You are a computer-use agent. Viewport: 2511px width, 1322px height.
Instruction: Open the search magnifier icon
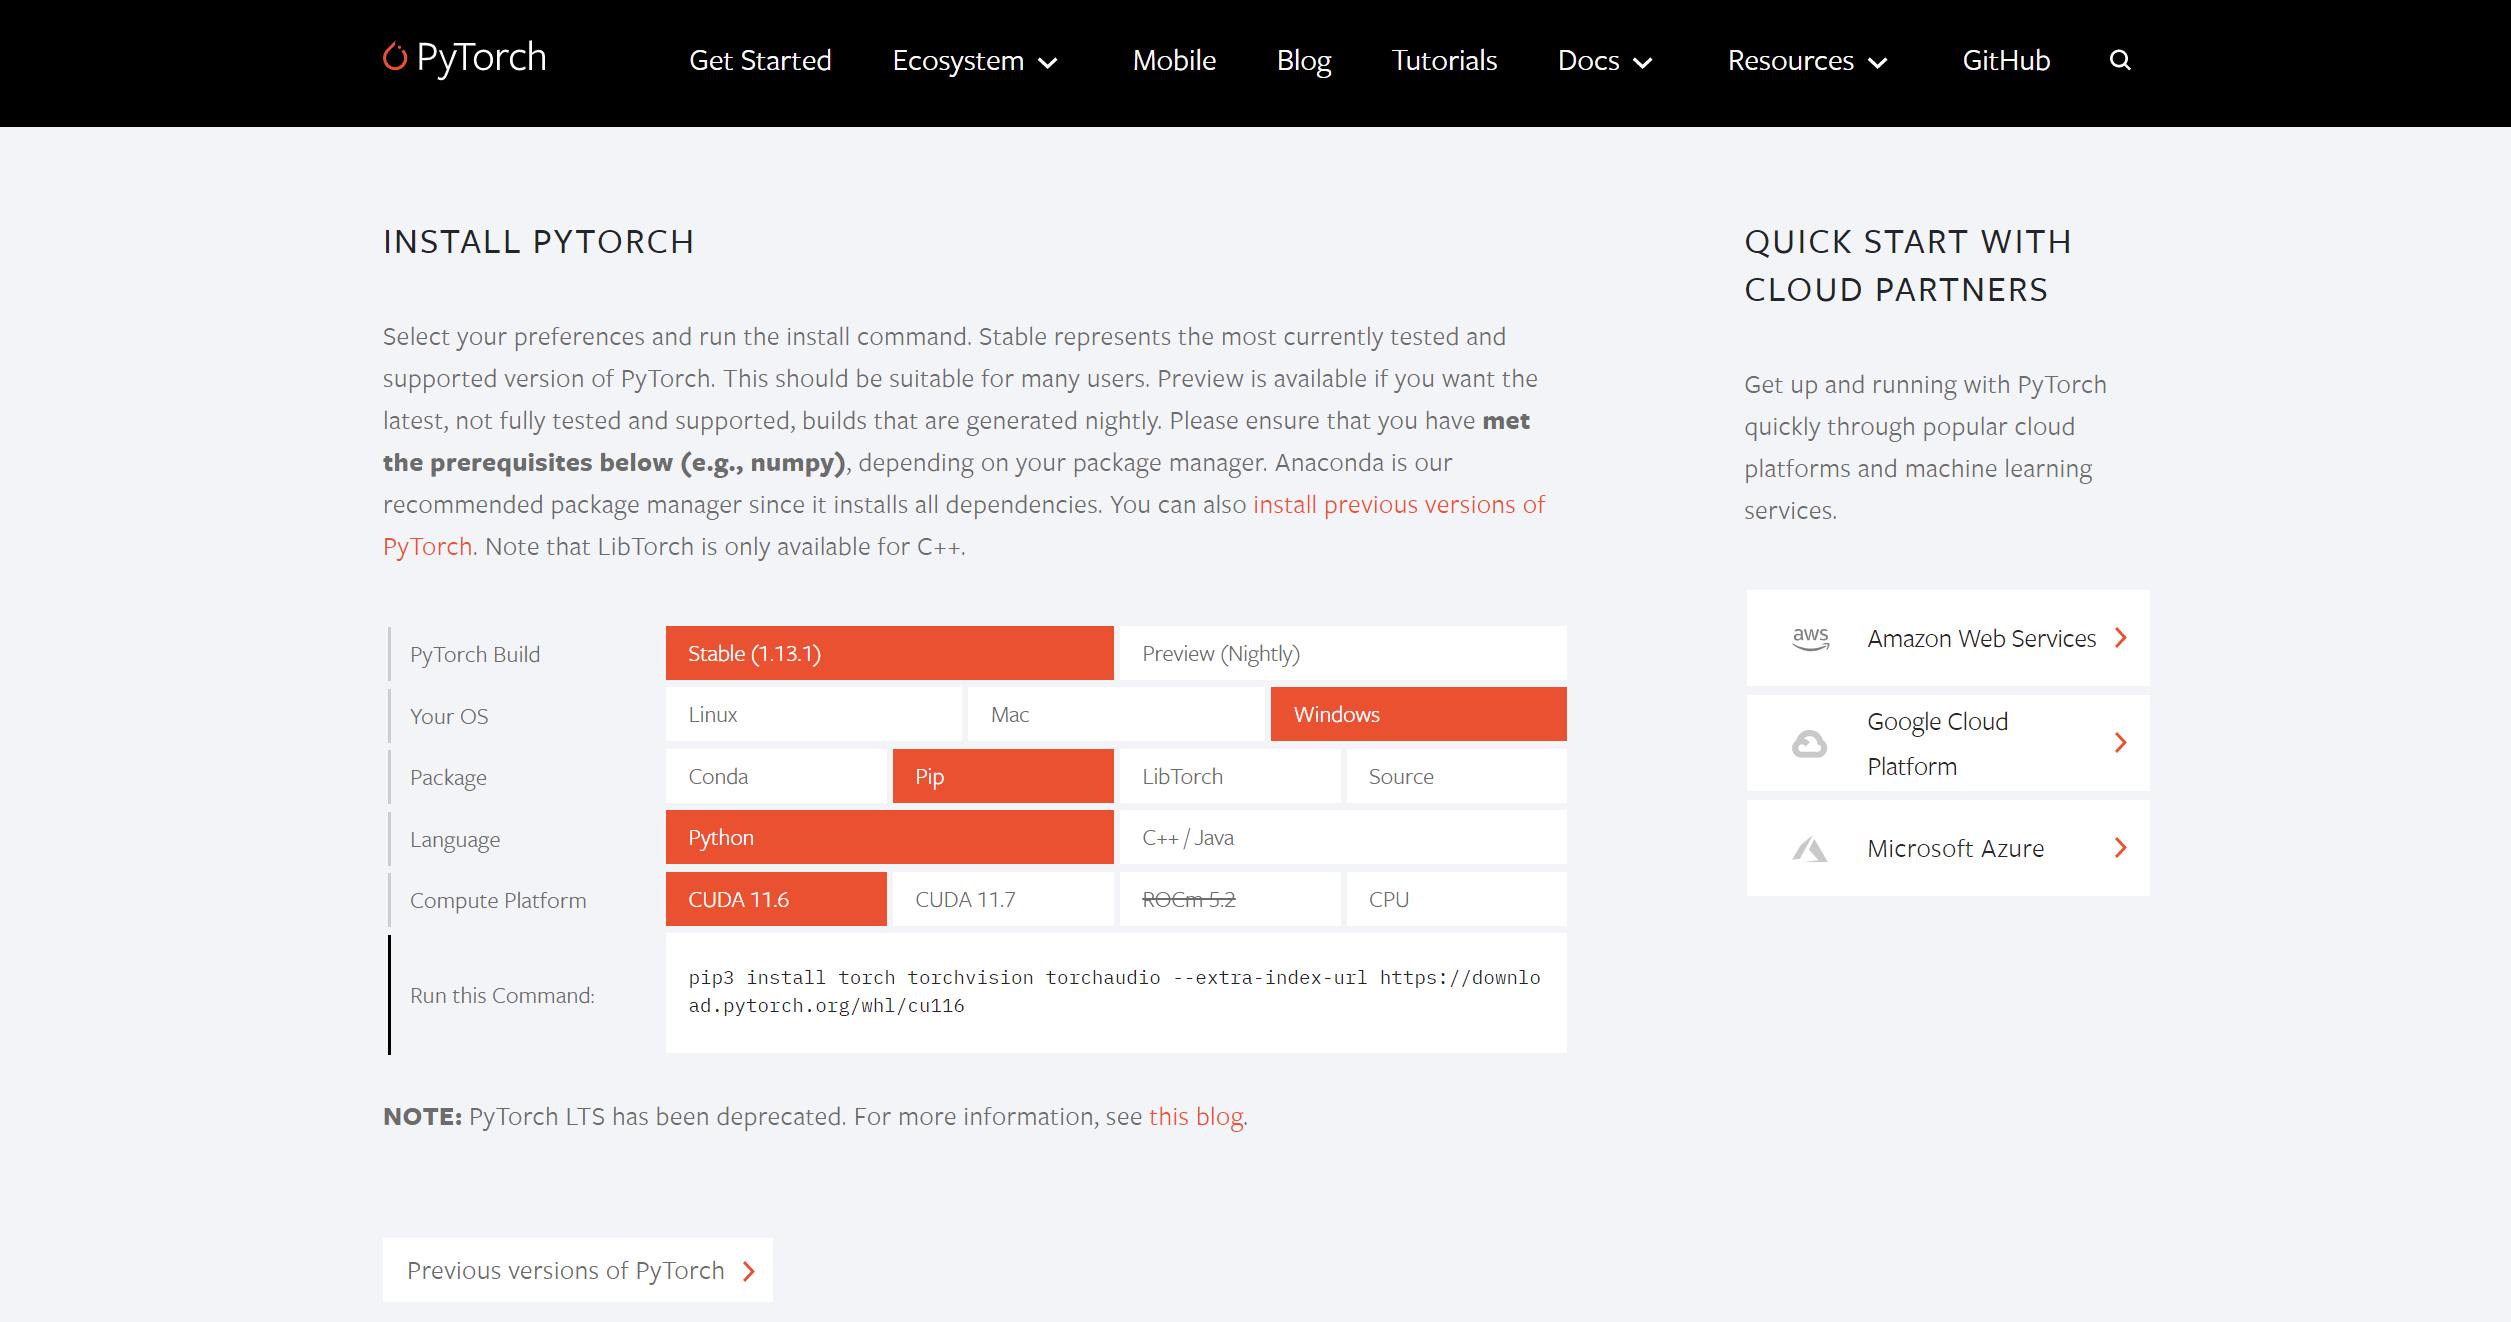click(x=2119, y=60)
